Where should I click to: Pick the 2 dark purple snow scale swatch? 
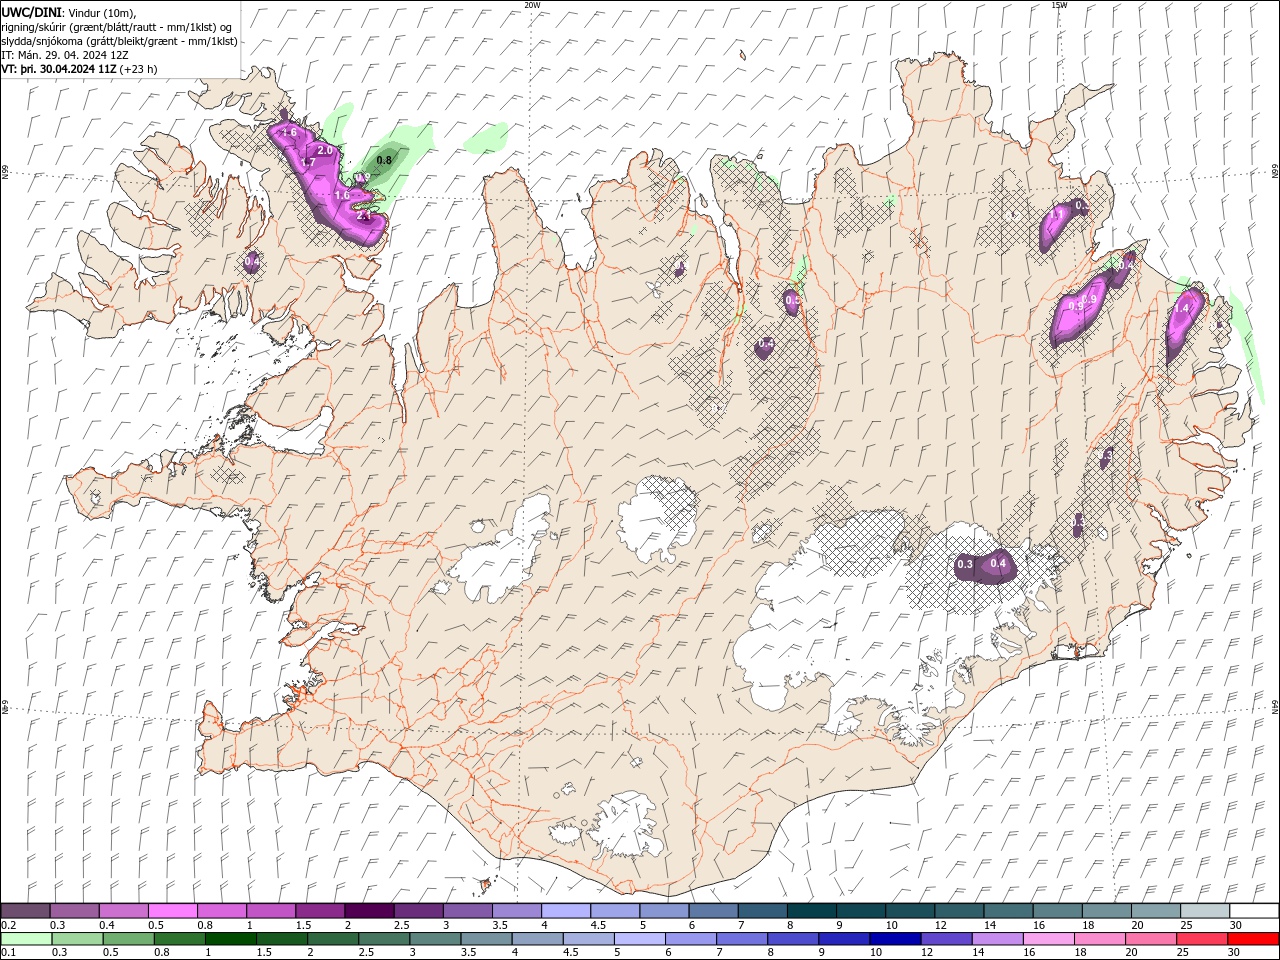(x=368, y=910)
